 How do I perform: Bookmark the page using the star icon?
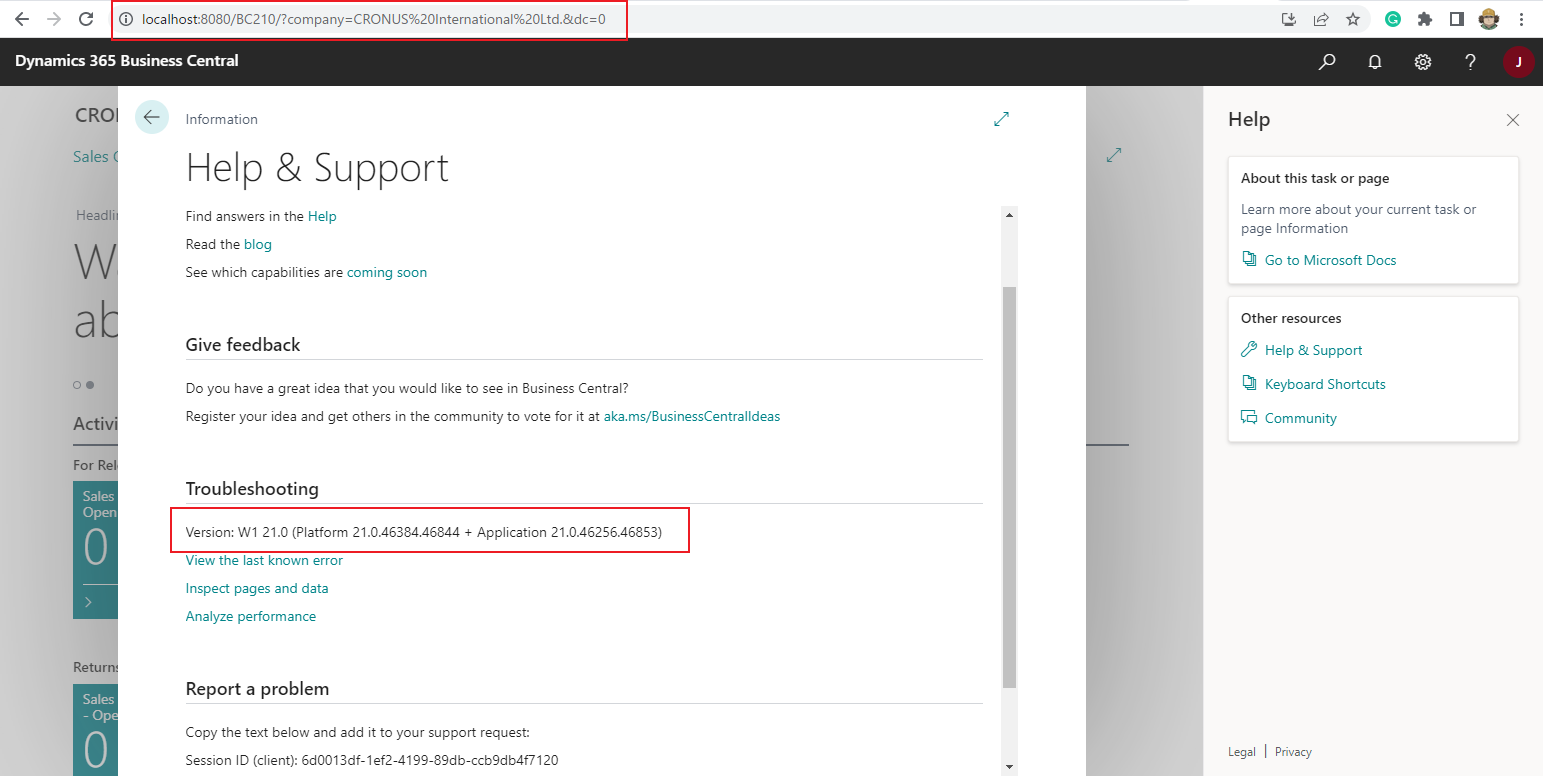[1352, 18]
